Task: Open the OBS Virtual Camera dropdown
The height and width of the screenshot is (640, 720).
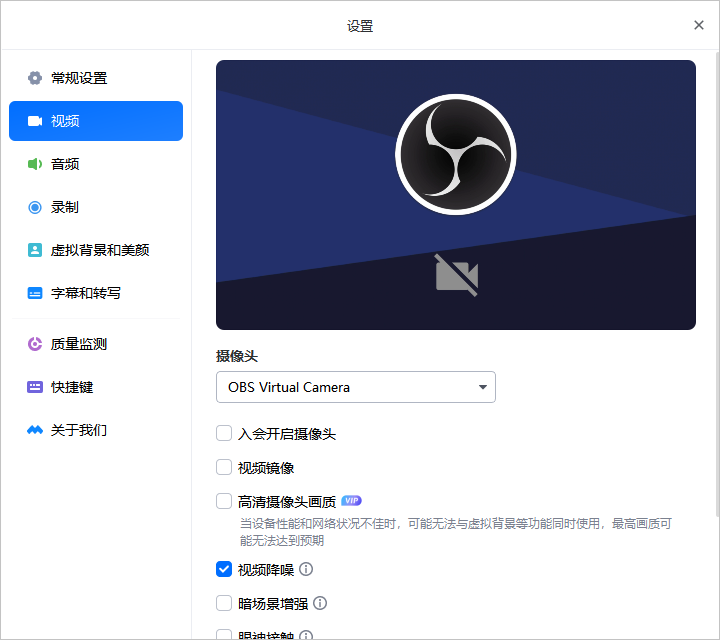Action: pyautogui.click(x=355, y=387)
